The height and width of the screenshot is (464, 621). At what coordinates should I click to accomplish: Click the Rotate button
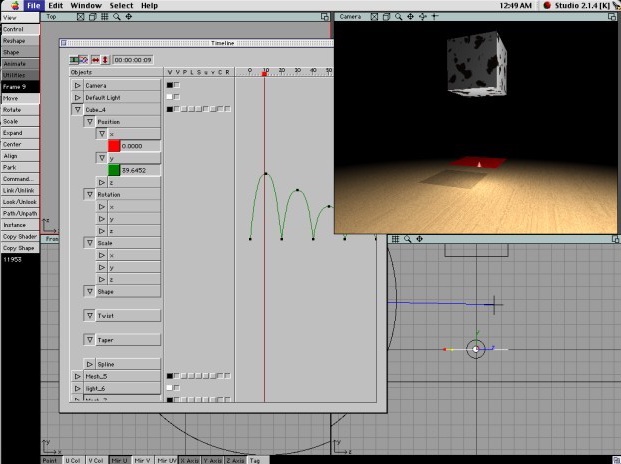(20, 110)
